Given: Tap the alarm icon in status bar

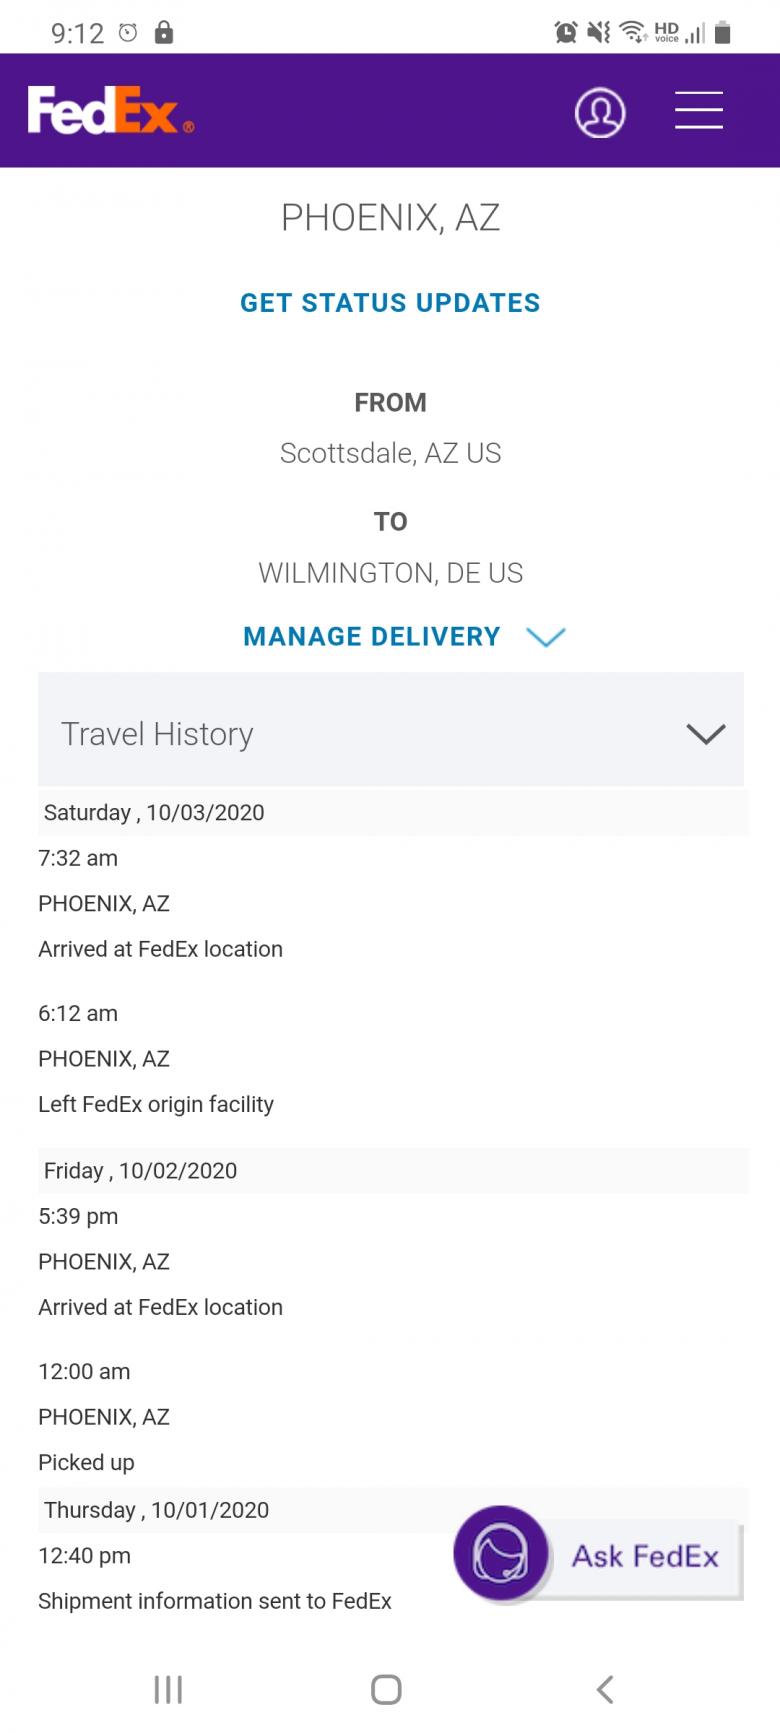Looking at the screenshot, I should tap(566, 33).
